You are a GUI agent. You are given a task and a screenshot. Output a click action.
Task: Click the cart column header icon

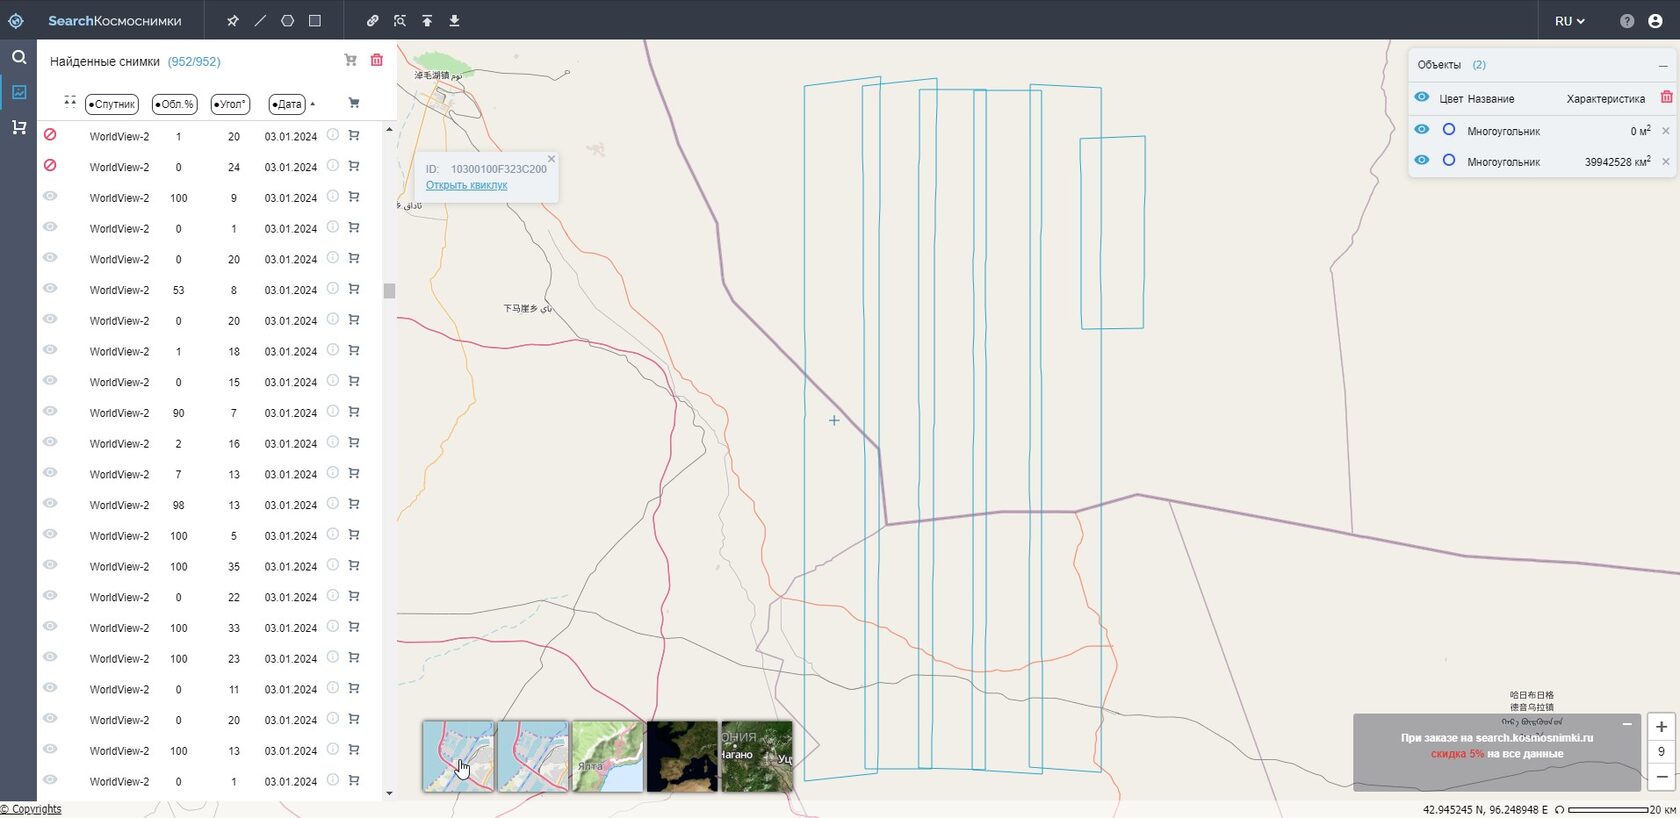point(353,103)
